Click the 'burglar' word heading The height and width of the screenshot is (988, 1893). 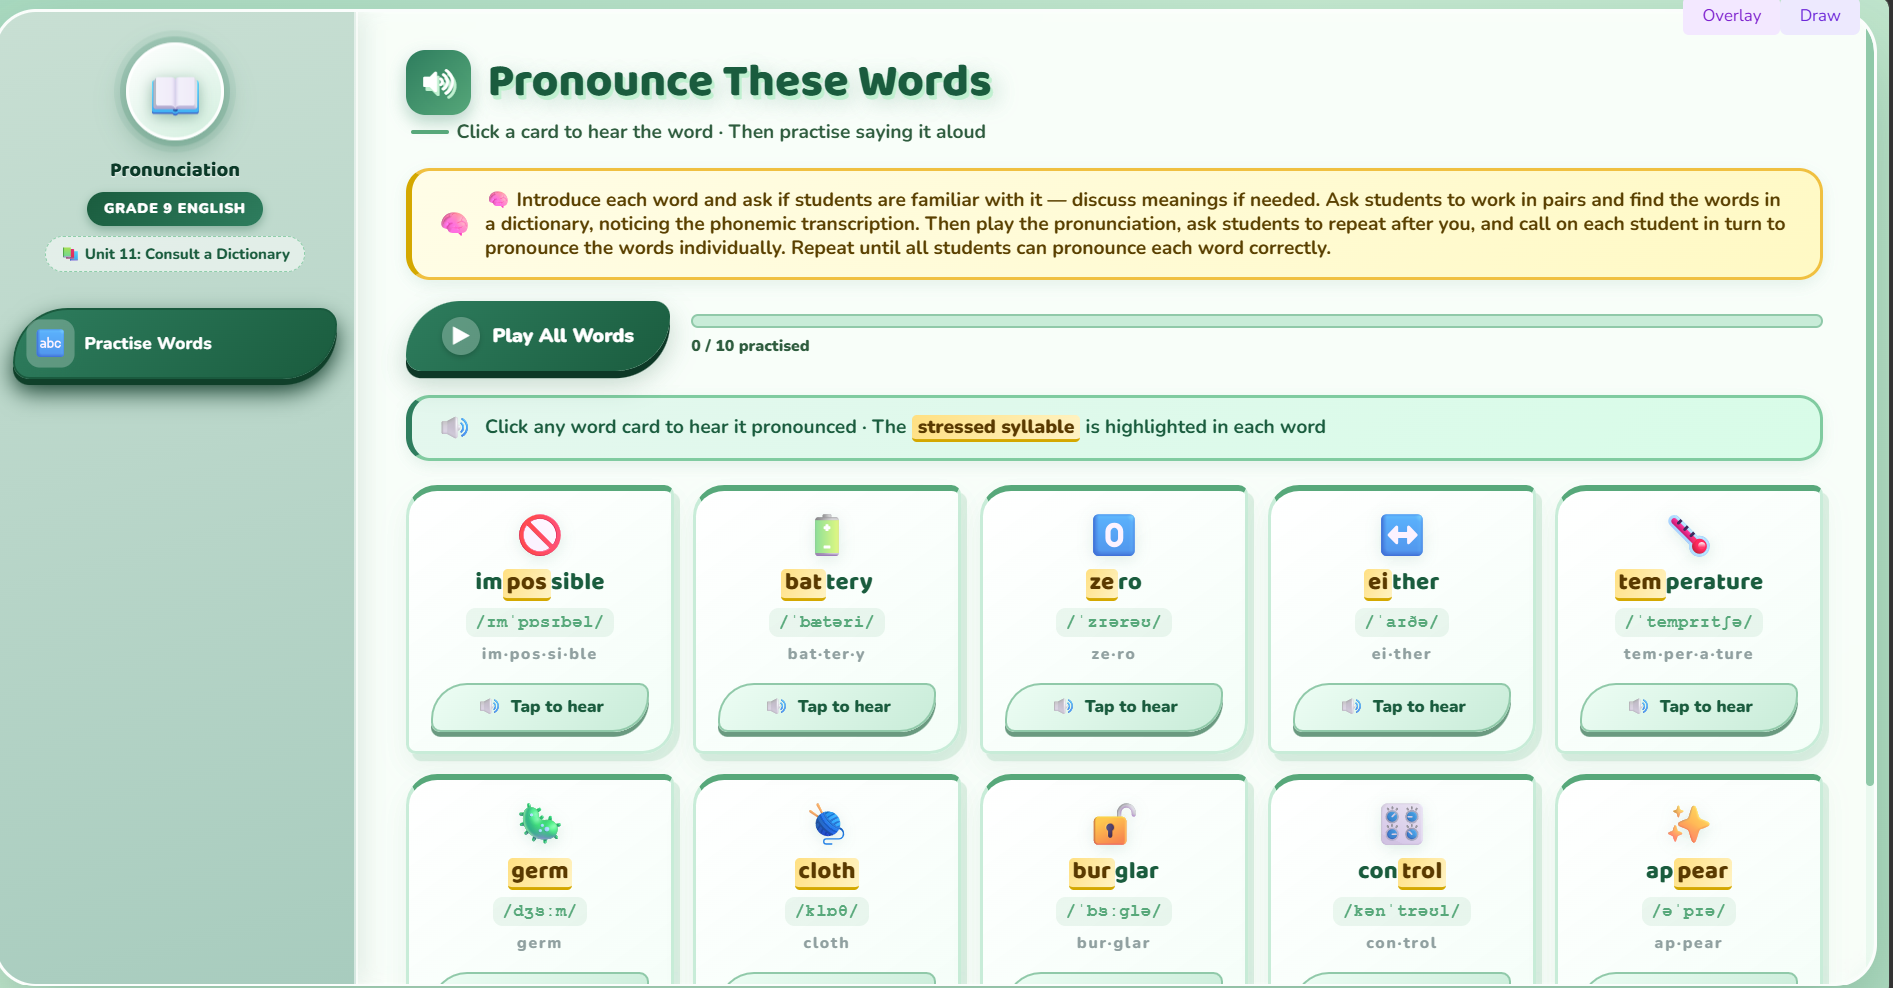click(1114, 871)
